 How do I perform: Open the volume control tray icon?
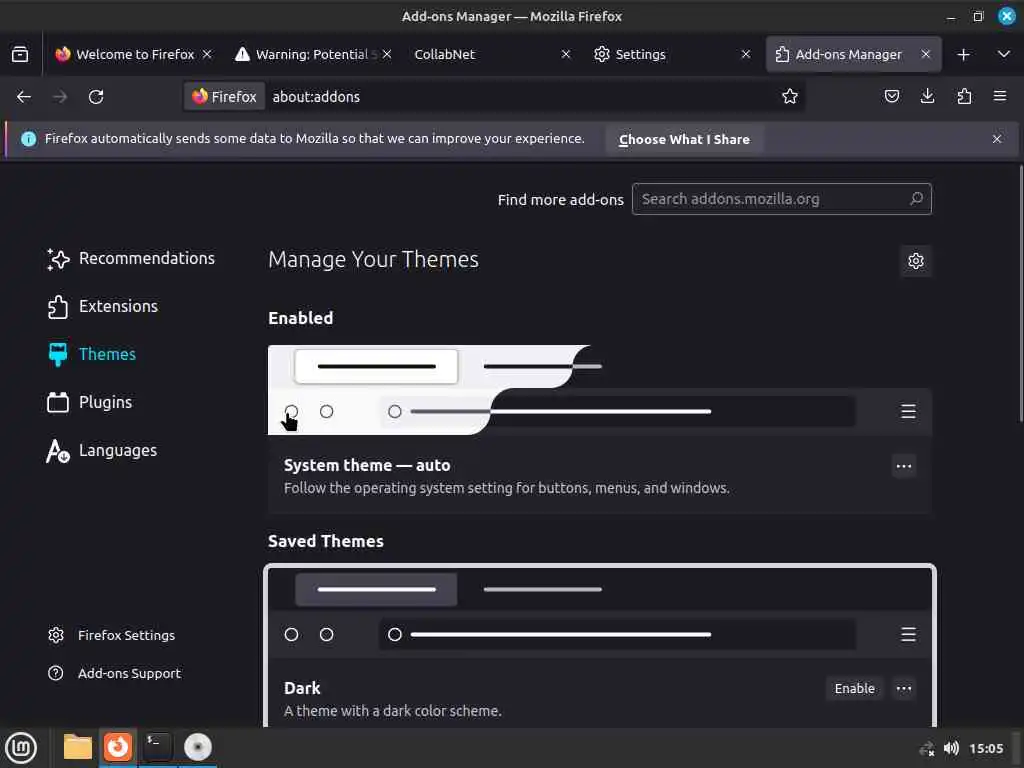(951, 748)
